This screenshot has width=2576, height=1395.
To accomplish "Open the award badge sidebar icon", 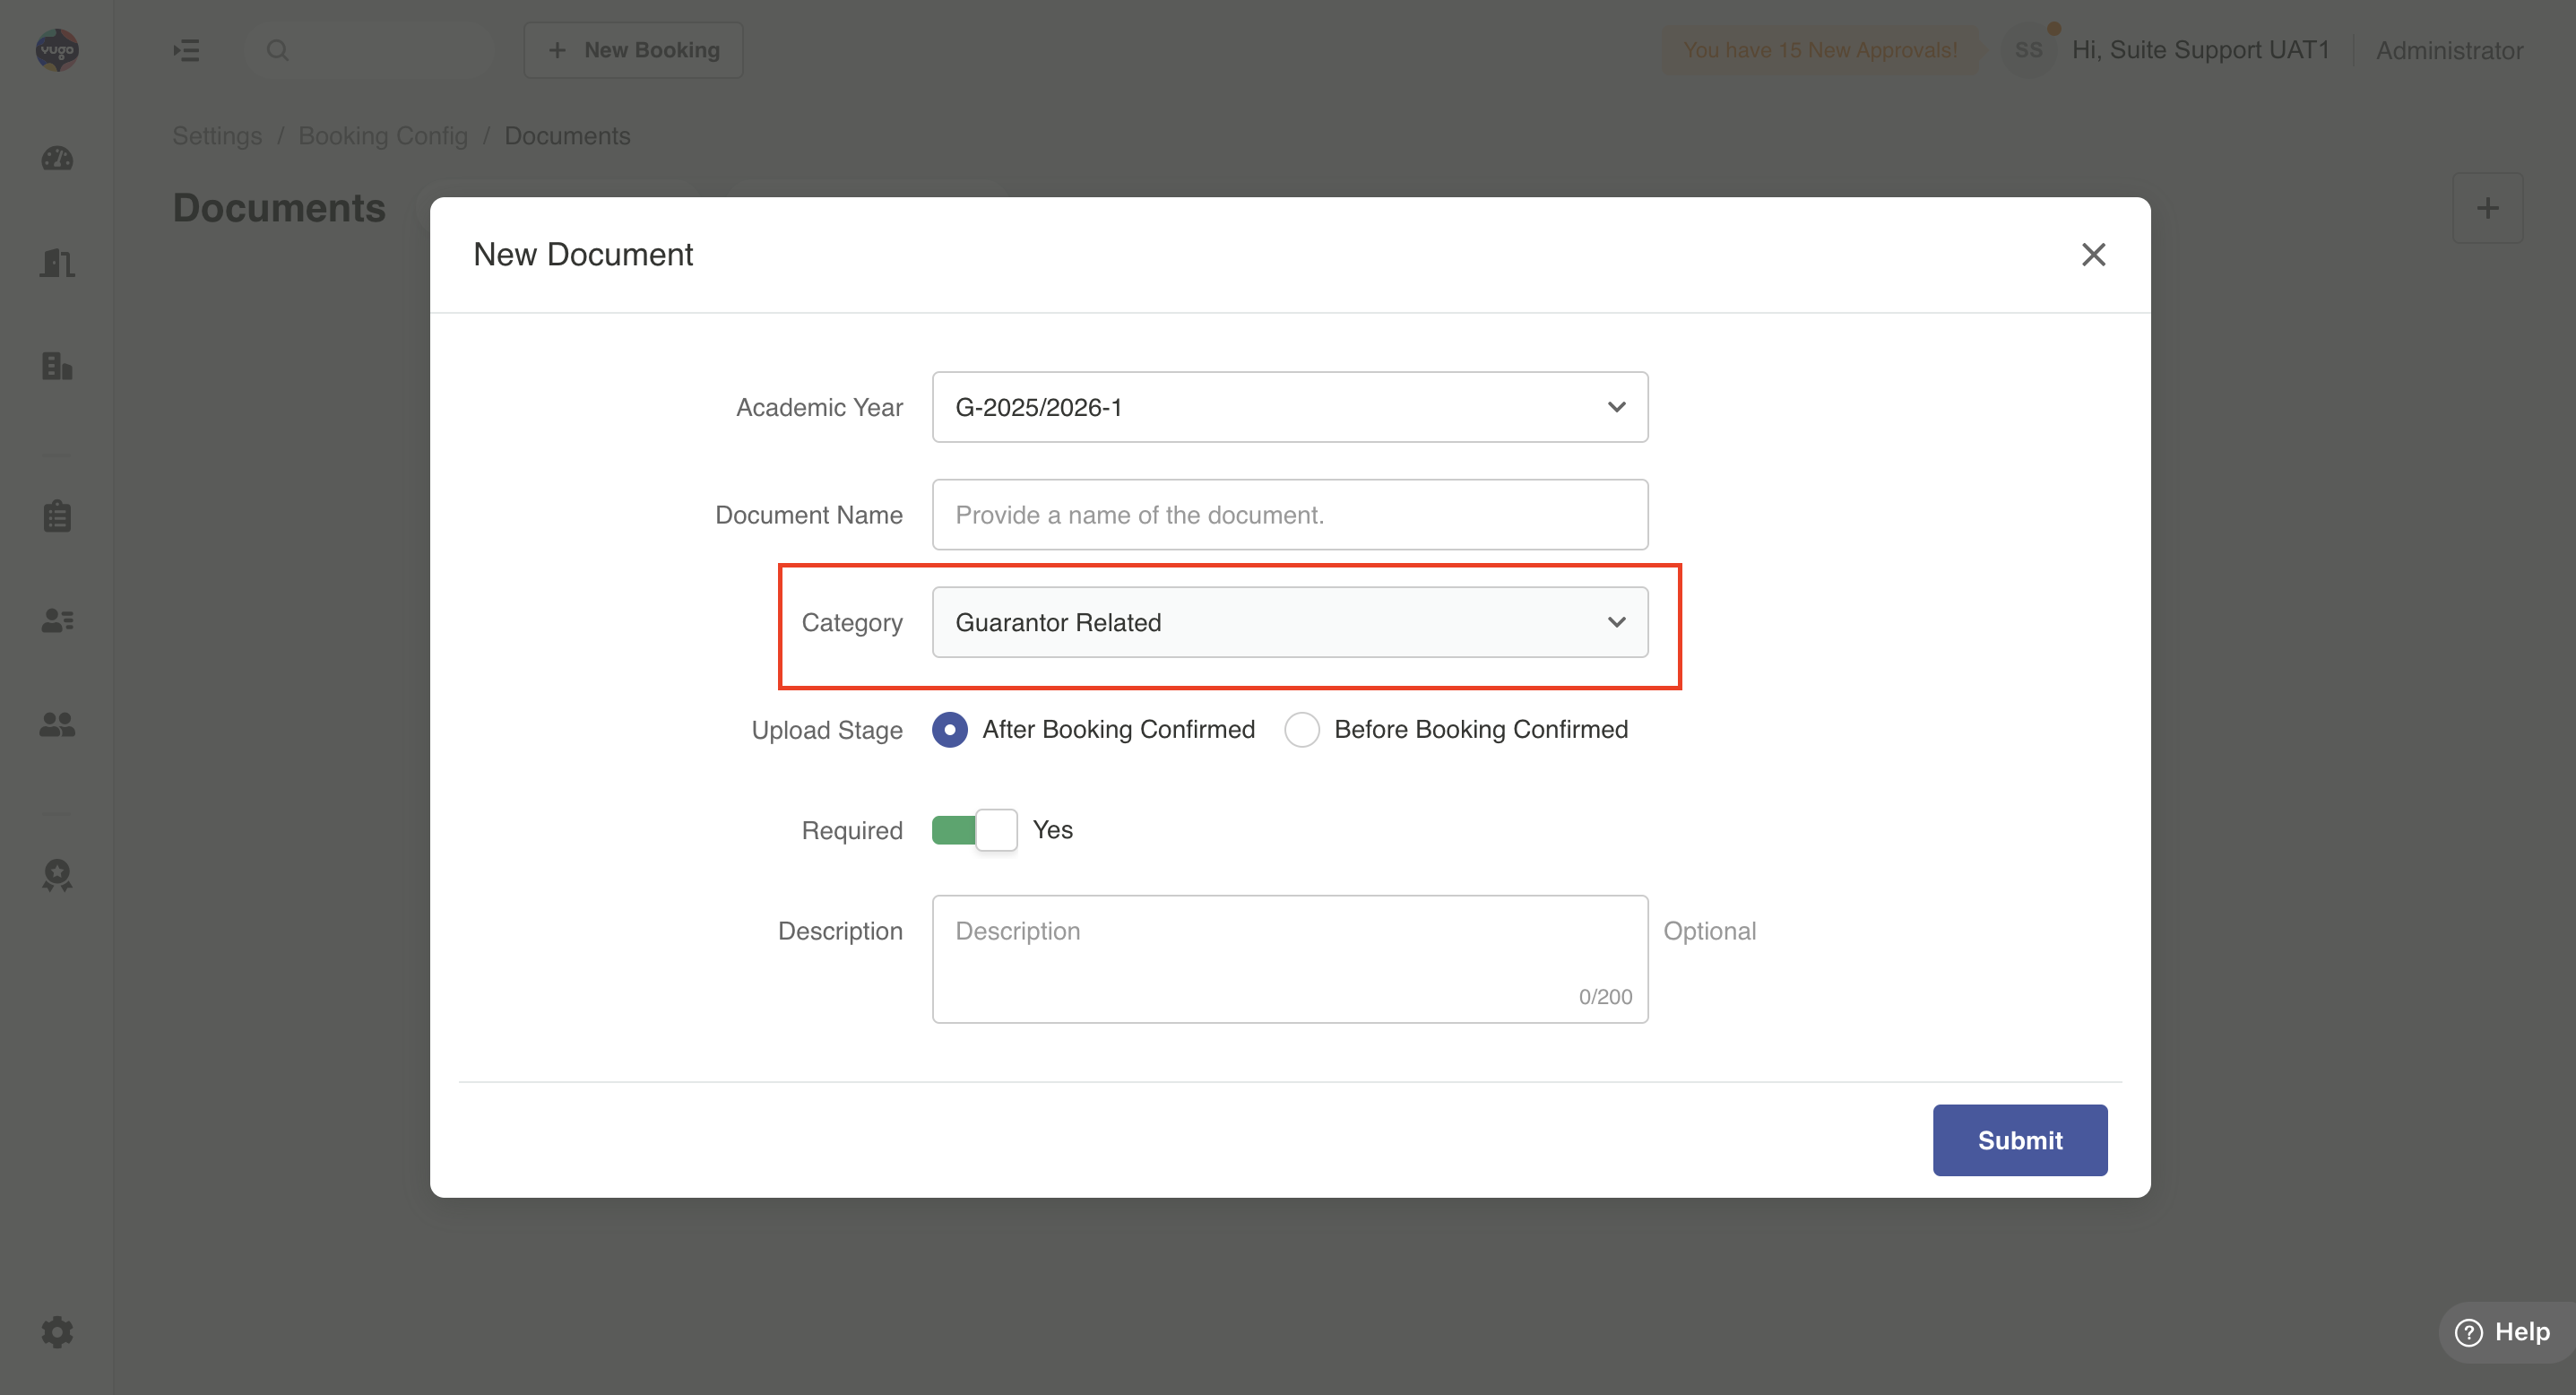I will 57,875.
